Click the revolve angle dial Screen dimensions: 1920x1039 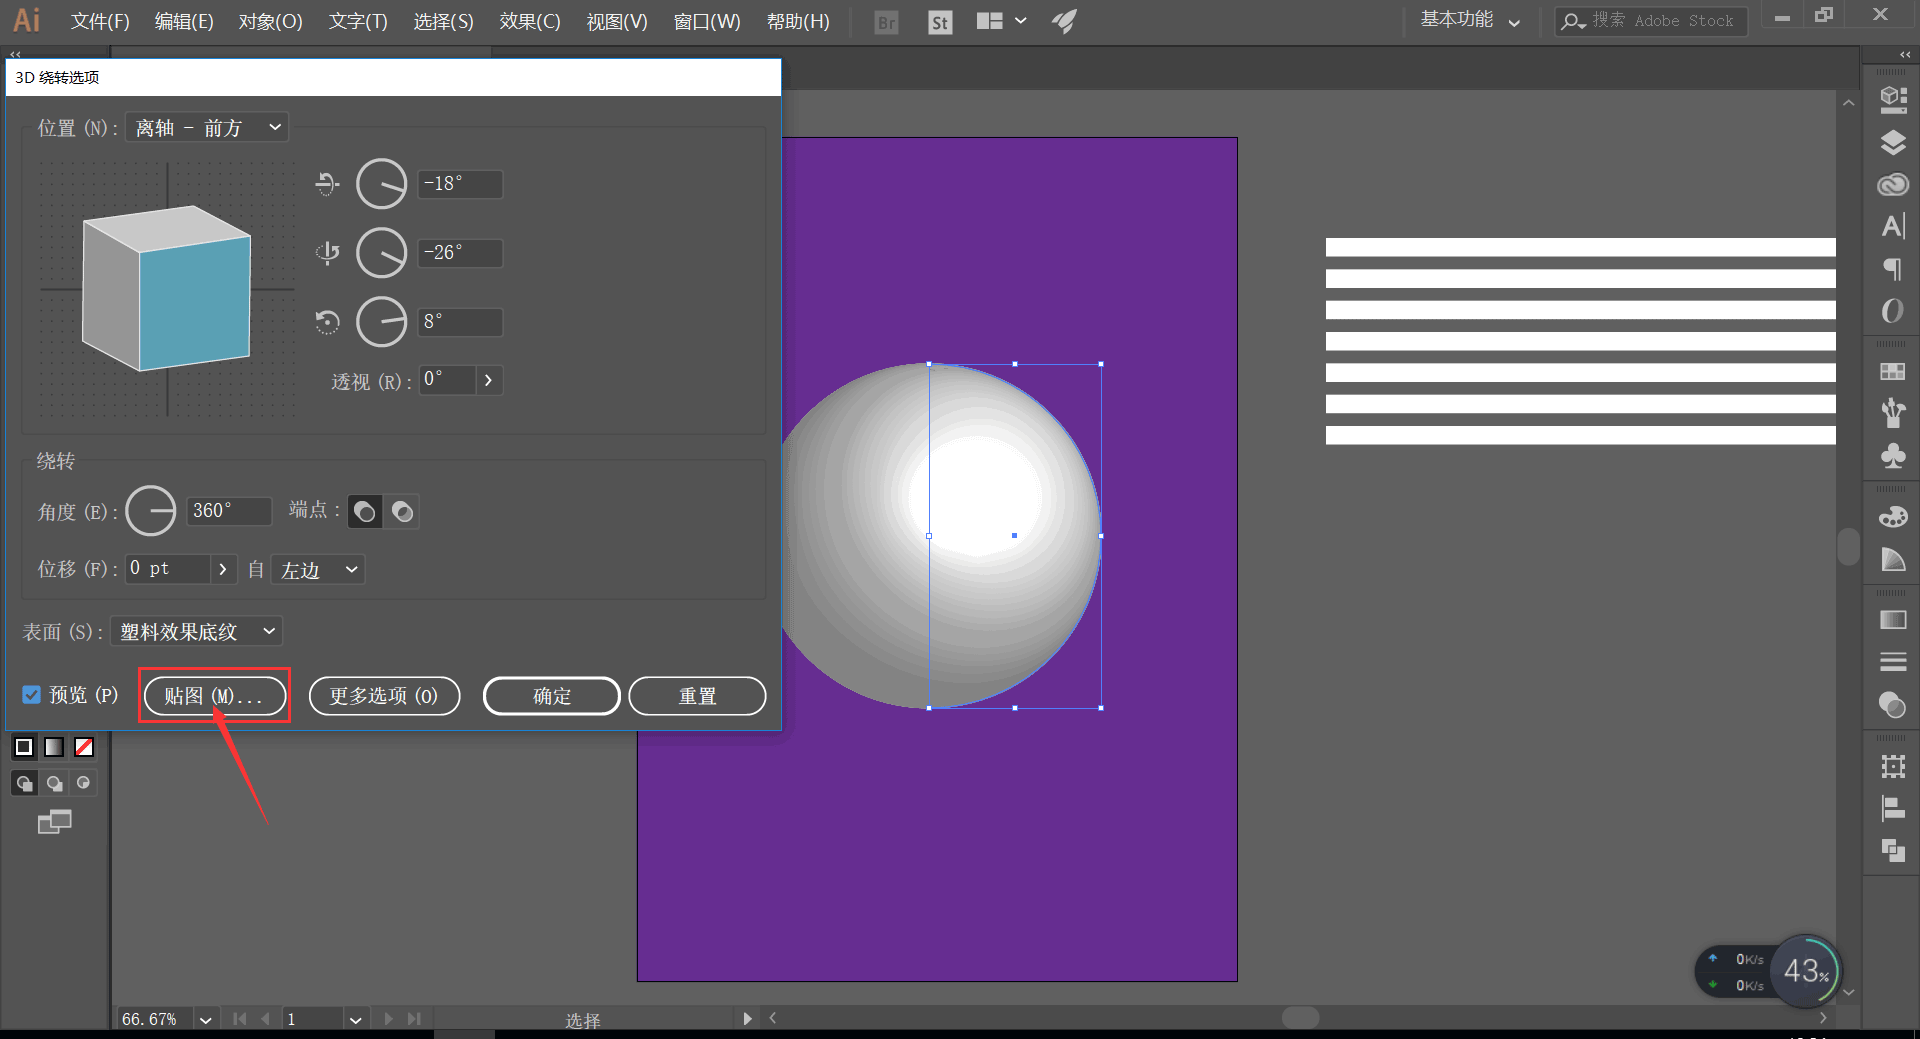tap(151, 511)
